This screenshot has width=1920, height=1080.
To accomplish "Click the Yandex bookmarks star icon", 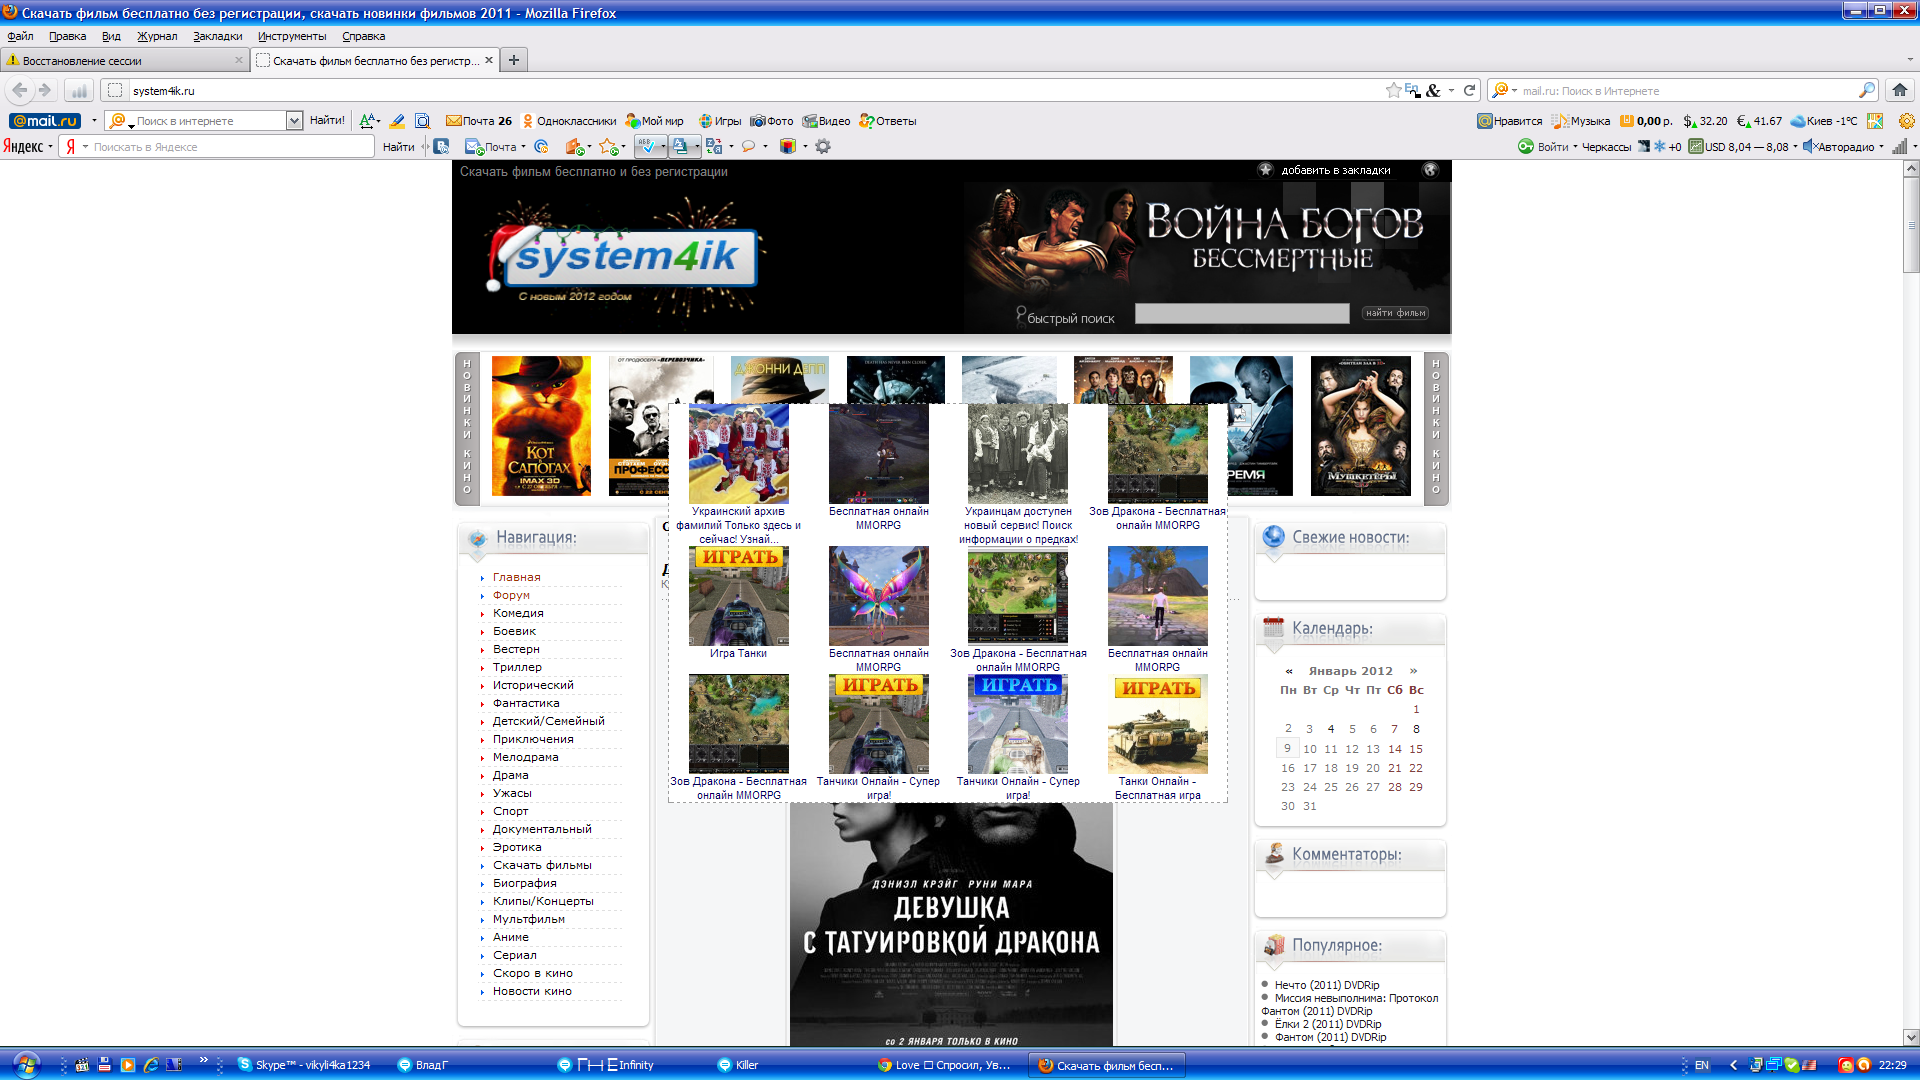I will point(608,147).
